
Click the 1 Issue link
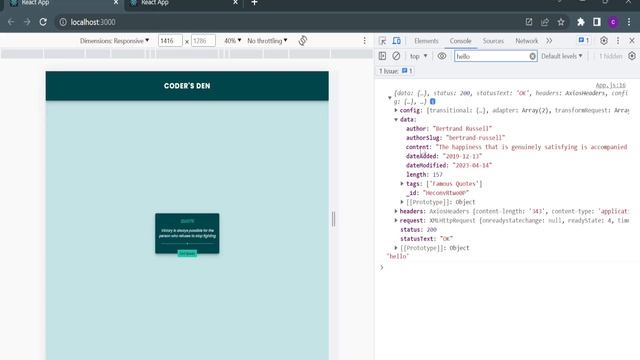(396, 71)
